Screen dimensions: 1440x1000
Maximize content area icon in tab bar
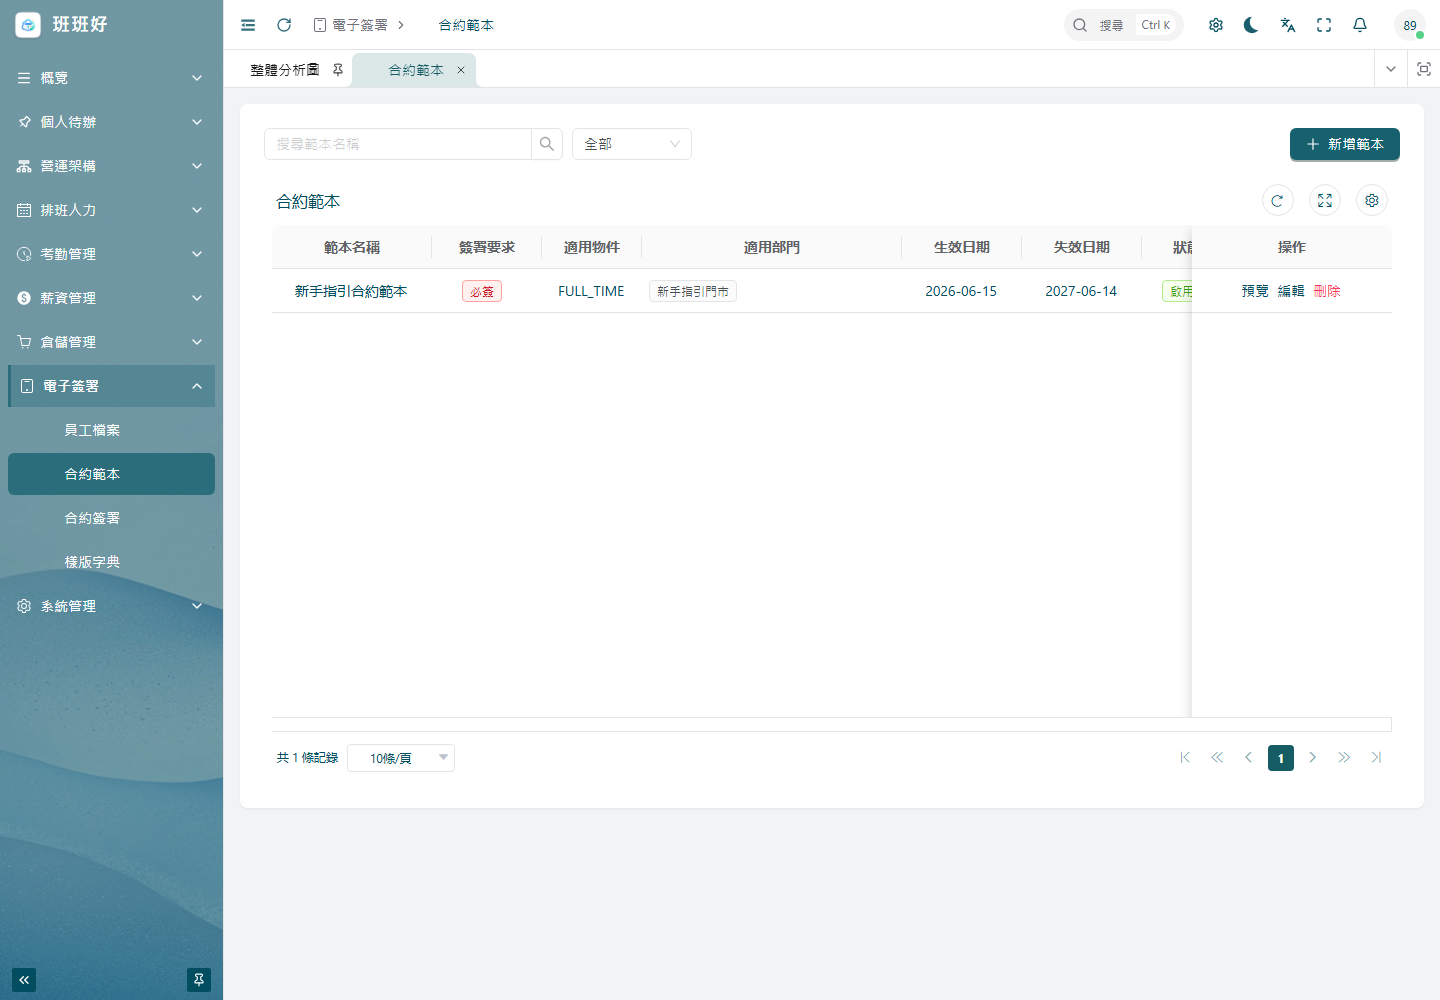(1424, 69)
